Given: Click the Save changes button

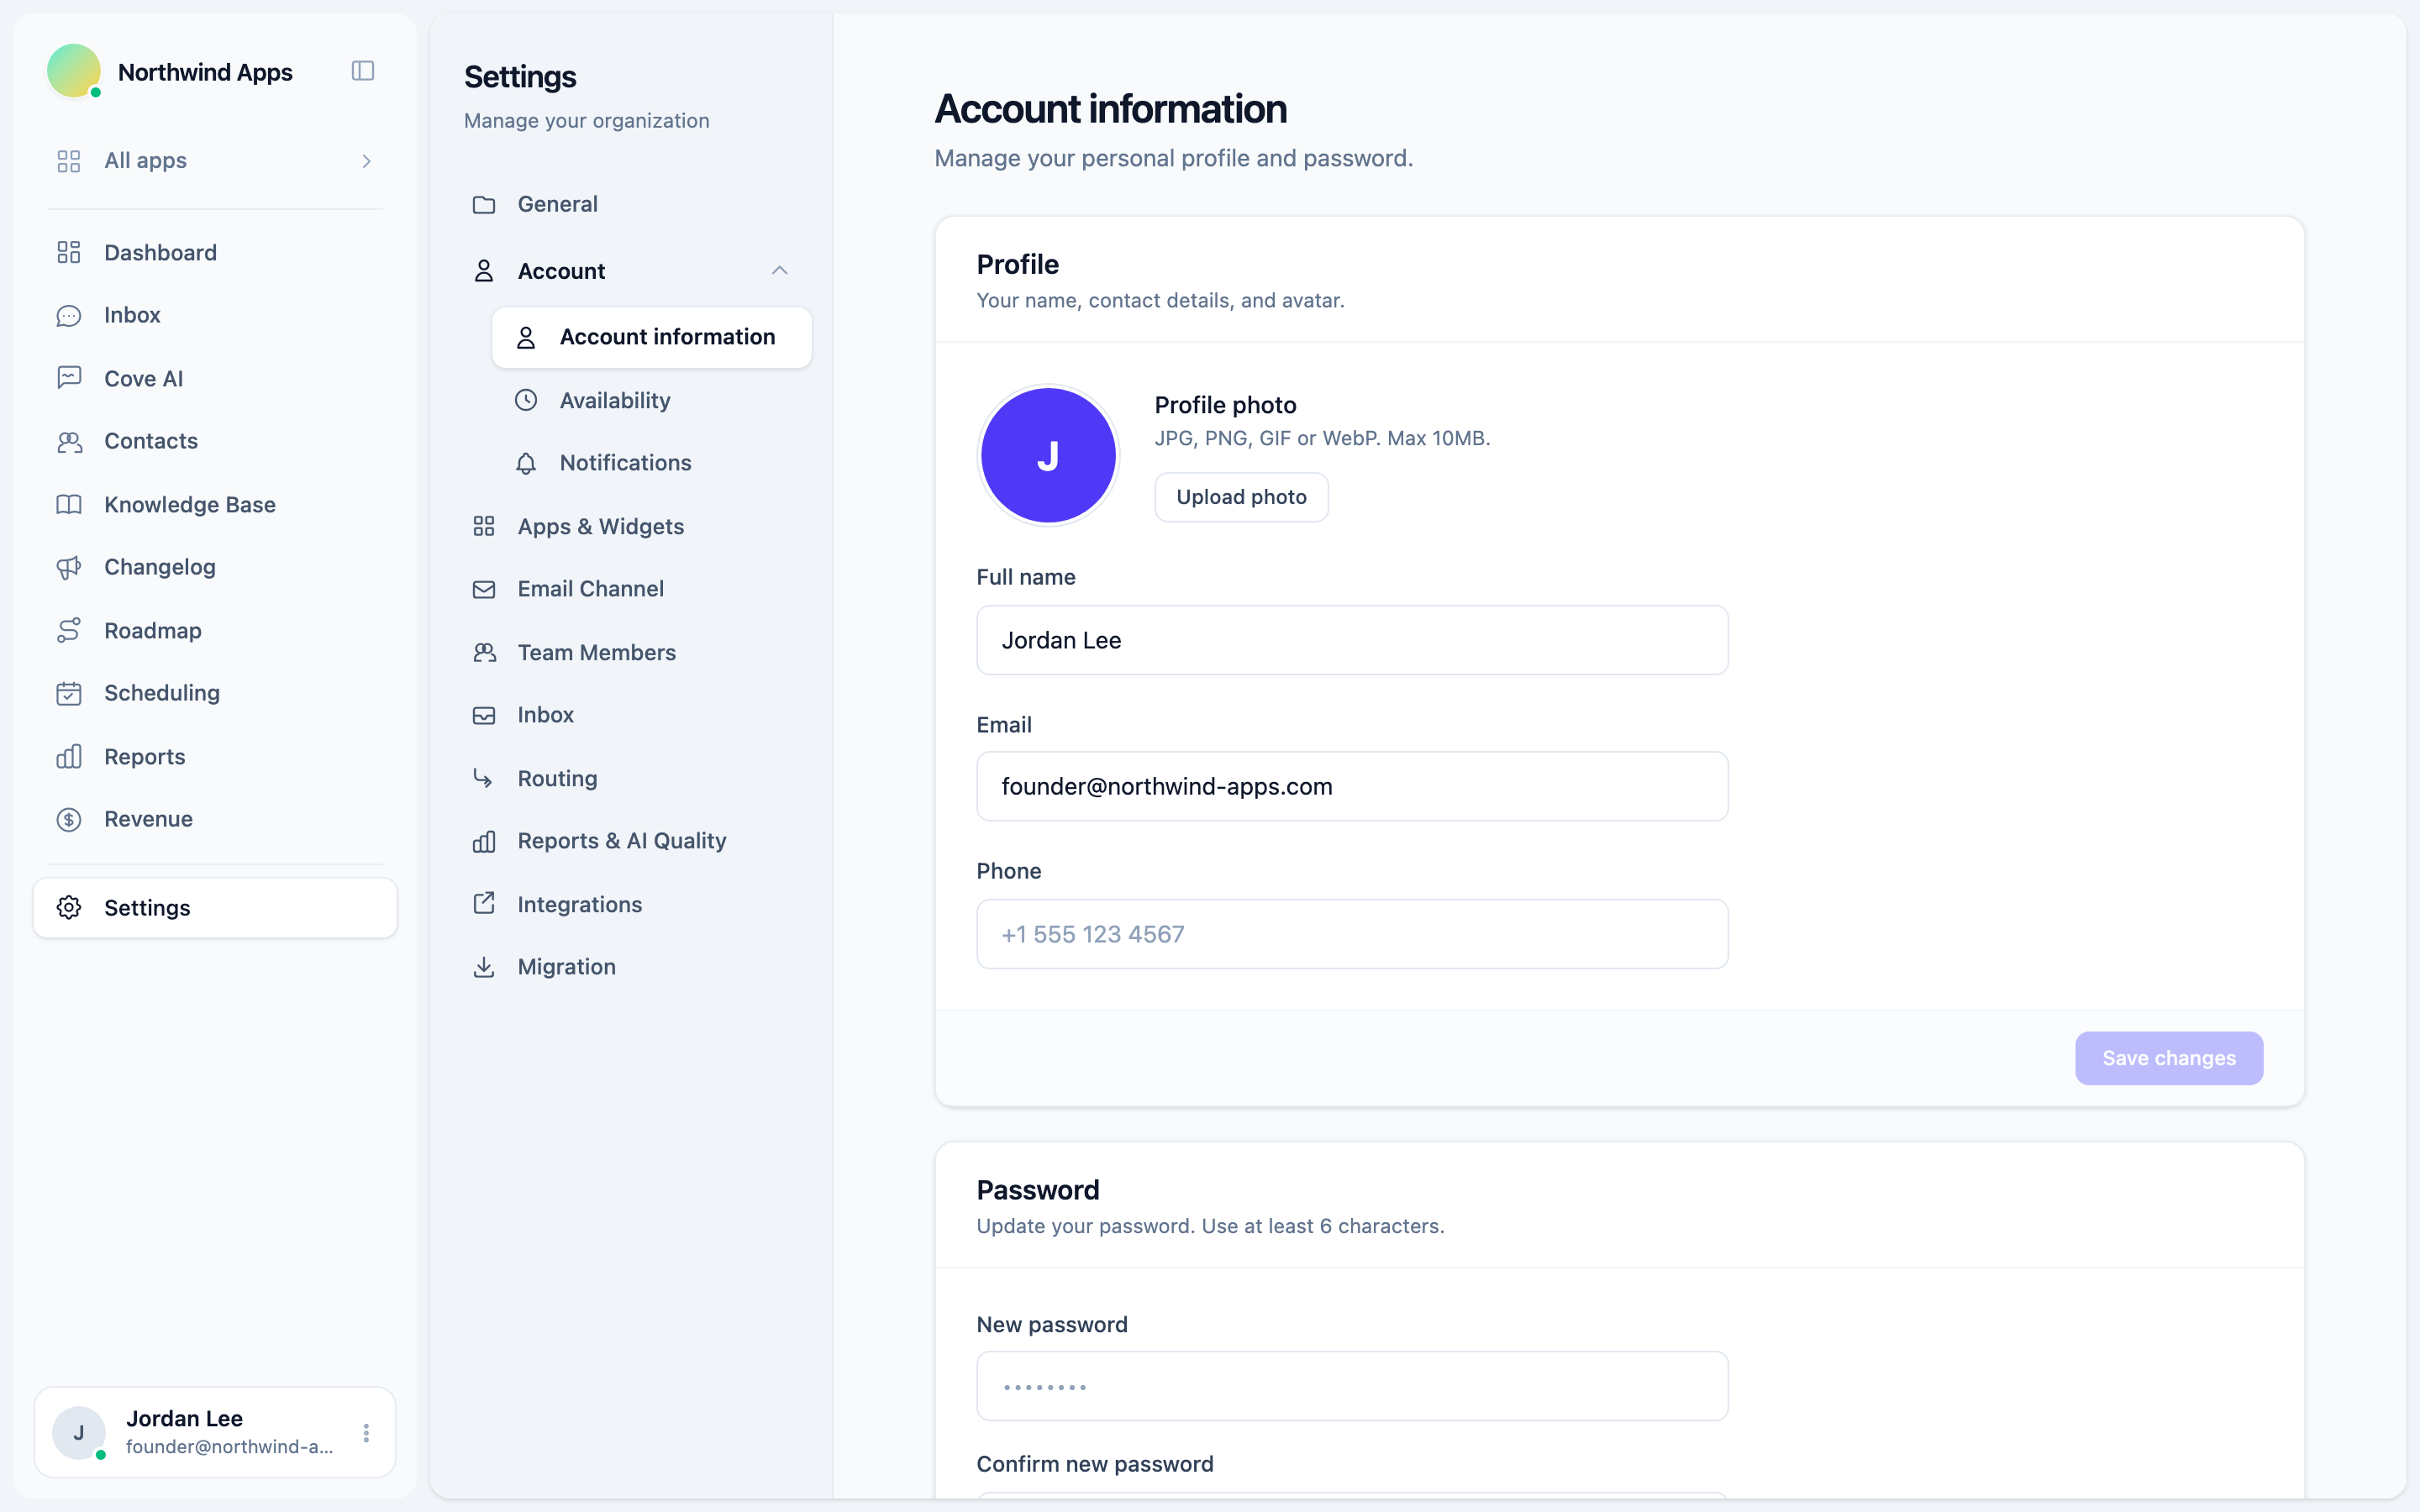Looking at the screenshot, I should 2169,1058.
